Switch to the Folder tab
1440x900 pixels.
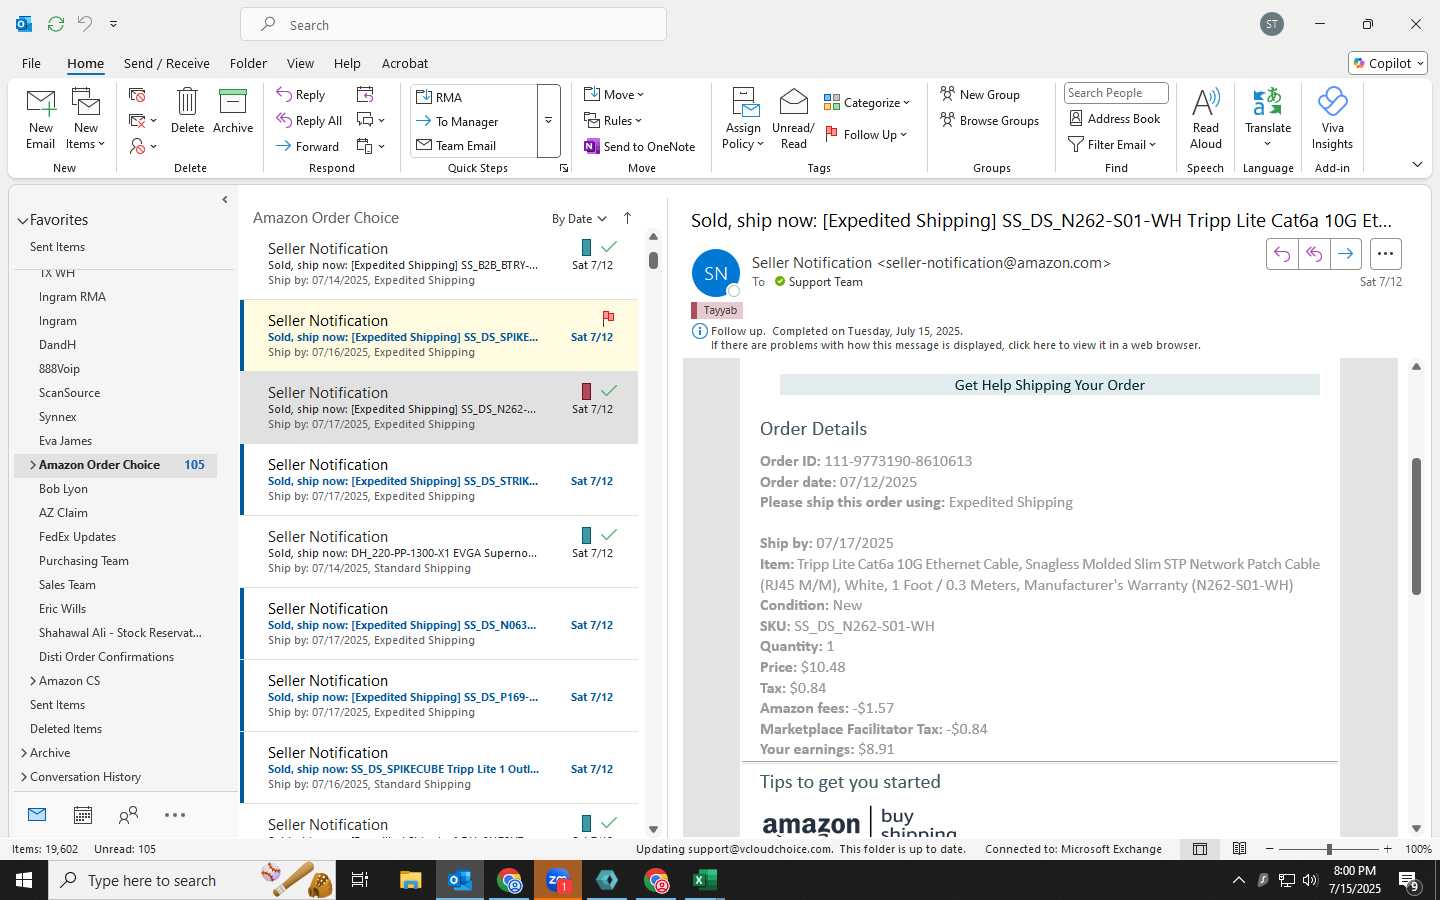pyautogui.click(x=248, y=63)
